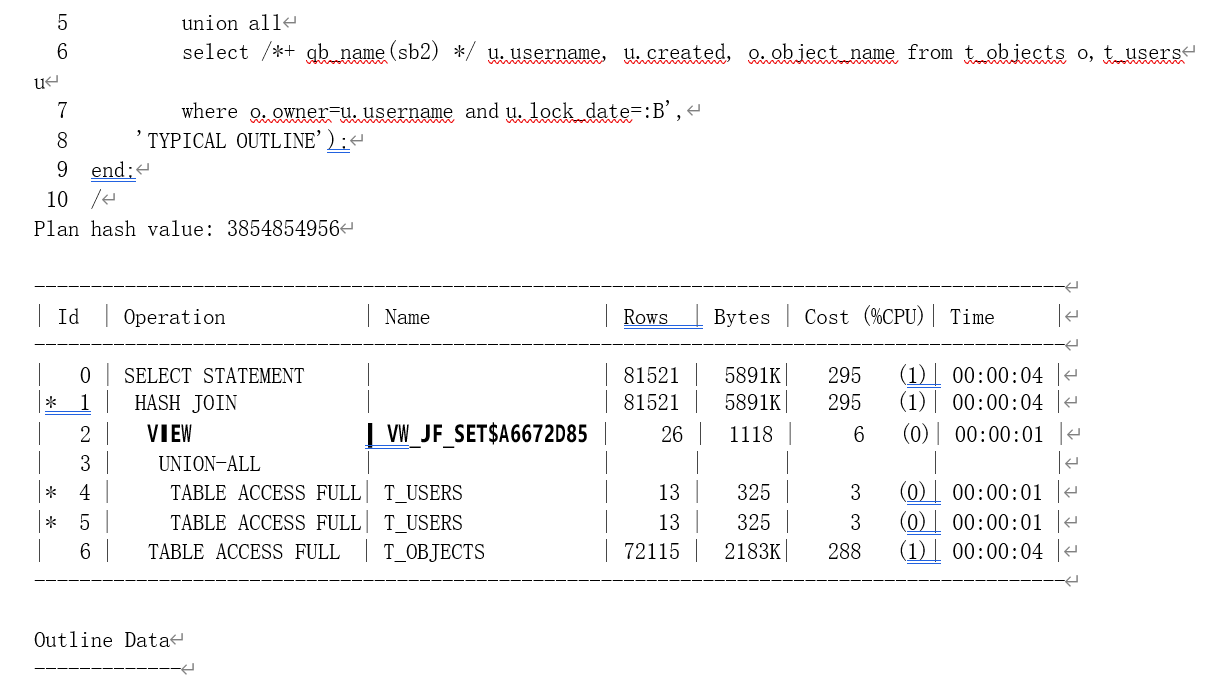The height and width of the screenshot is (679, 1212).
Task: Click bytes value '1118'
Action: (x=751, y=434)
